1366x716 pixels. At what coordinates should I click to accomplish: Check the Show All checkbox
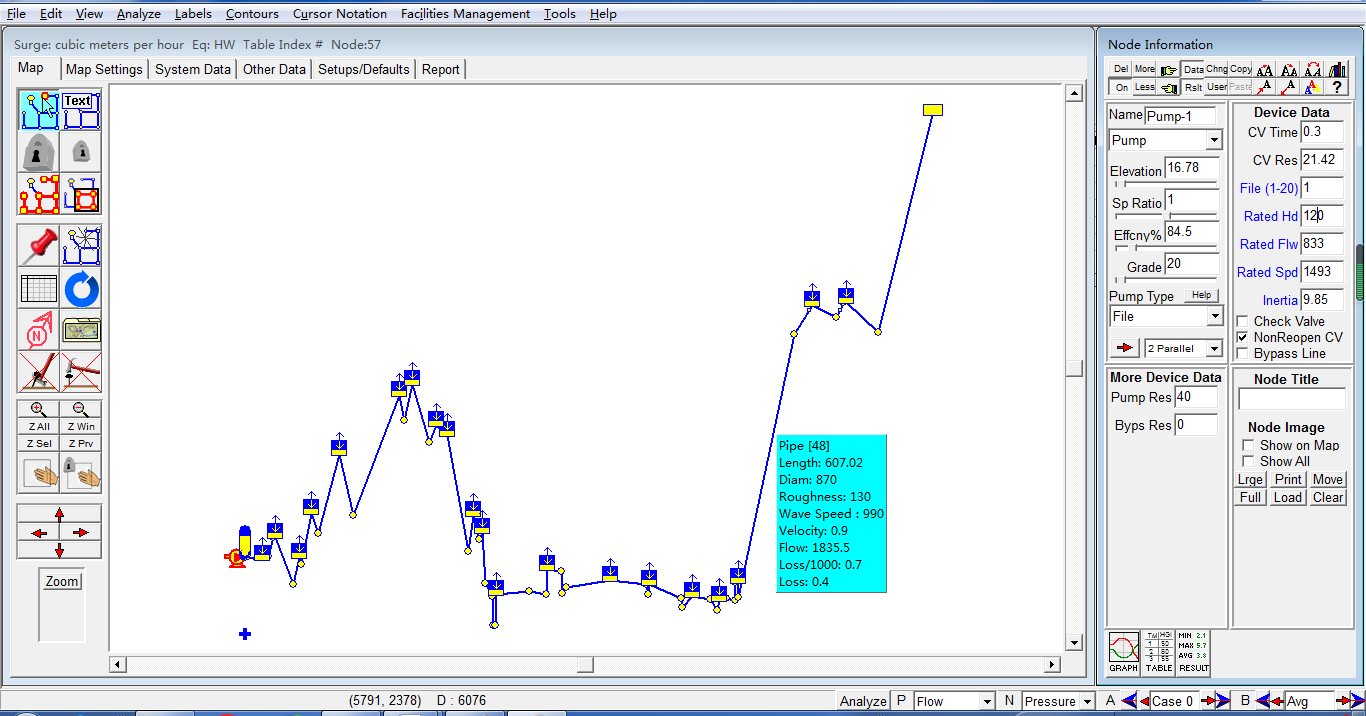pyautogui.click(x=1248, y=461)
